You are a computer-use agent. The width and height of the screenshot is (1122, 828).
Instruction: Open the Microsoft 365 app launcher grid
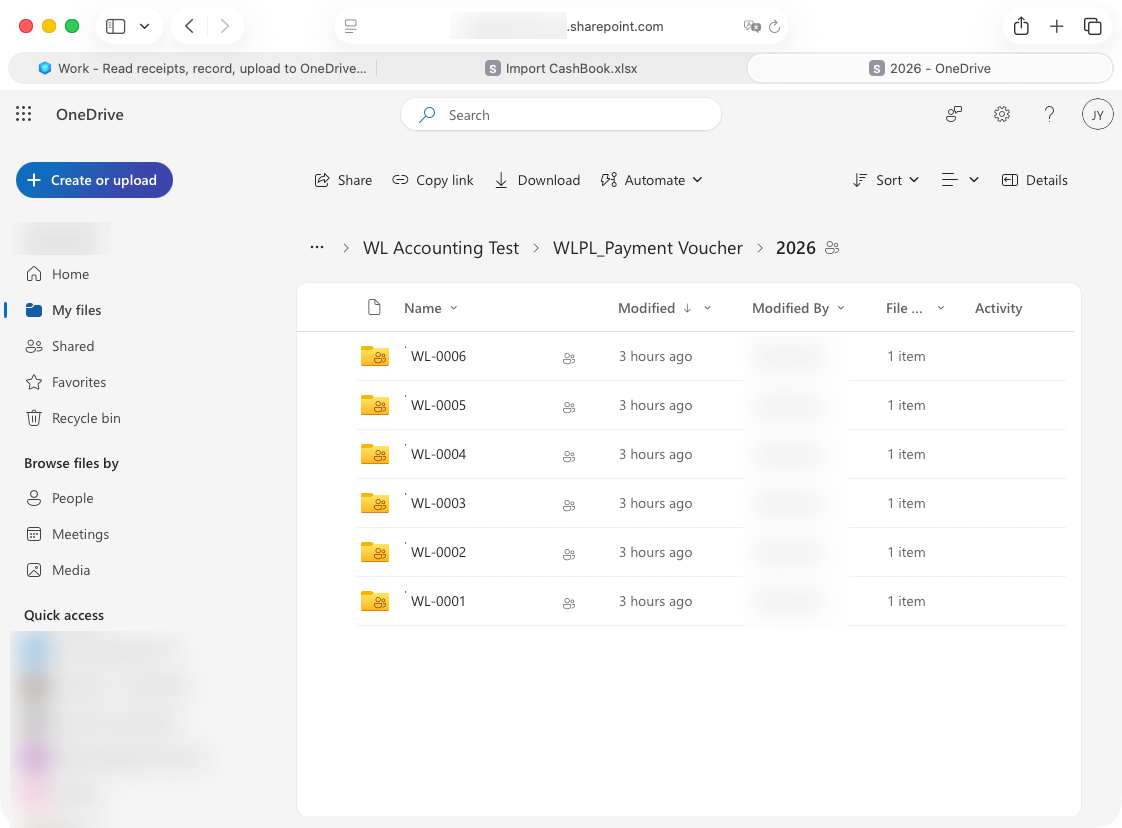click(x=23, y=114)
